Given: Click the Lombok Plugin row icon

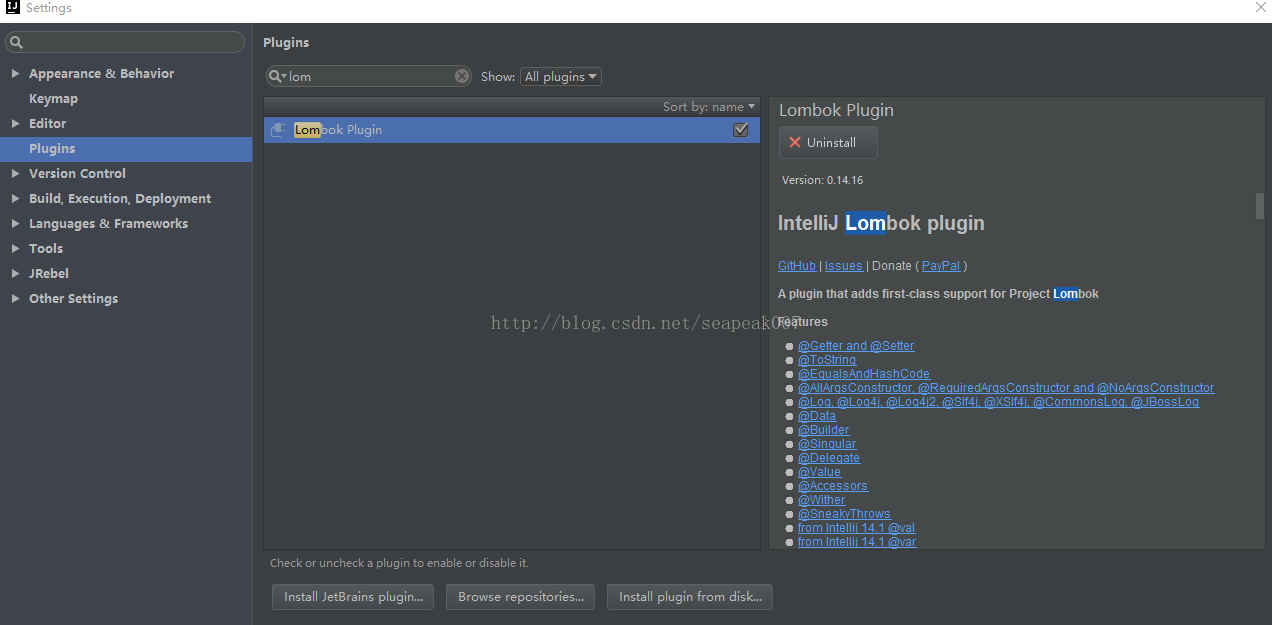Looking at the screenshot, I should point(279,130).
